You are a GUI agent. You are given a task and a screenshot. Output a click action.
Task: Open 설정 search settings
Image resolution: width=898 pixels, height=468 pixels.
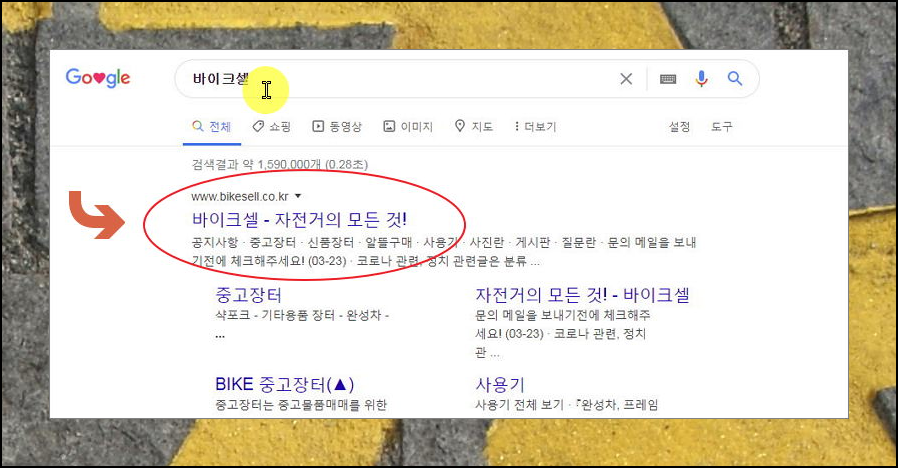pos(680,127)
